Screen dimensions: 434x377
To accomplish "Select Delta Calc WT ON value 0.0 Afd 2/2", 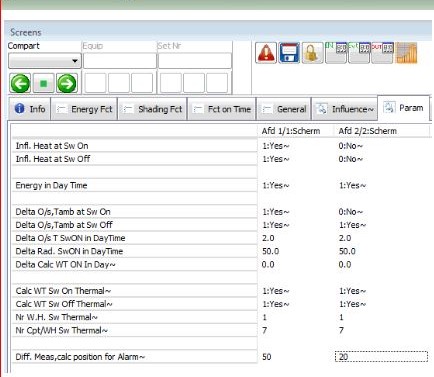I will [345, 265].
